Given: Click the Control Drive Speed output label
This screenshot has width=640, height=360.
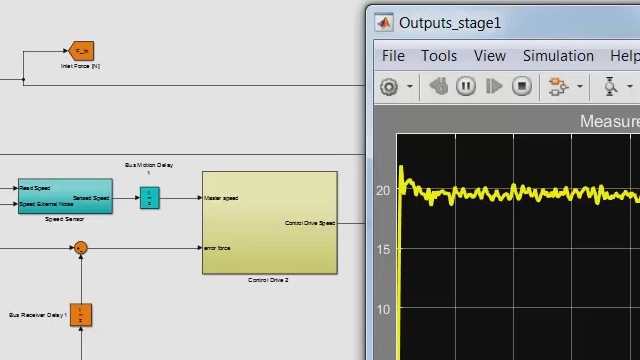Looking at the screenshot, I should pyautogui.click(x=310, y=223).
